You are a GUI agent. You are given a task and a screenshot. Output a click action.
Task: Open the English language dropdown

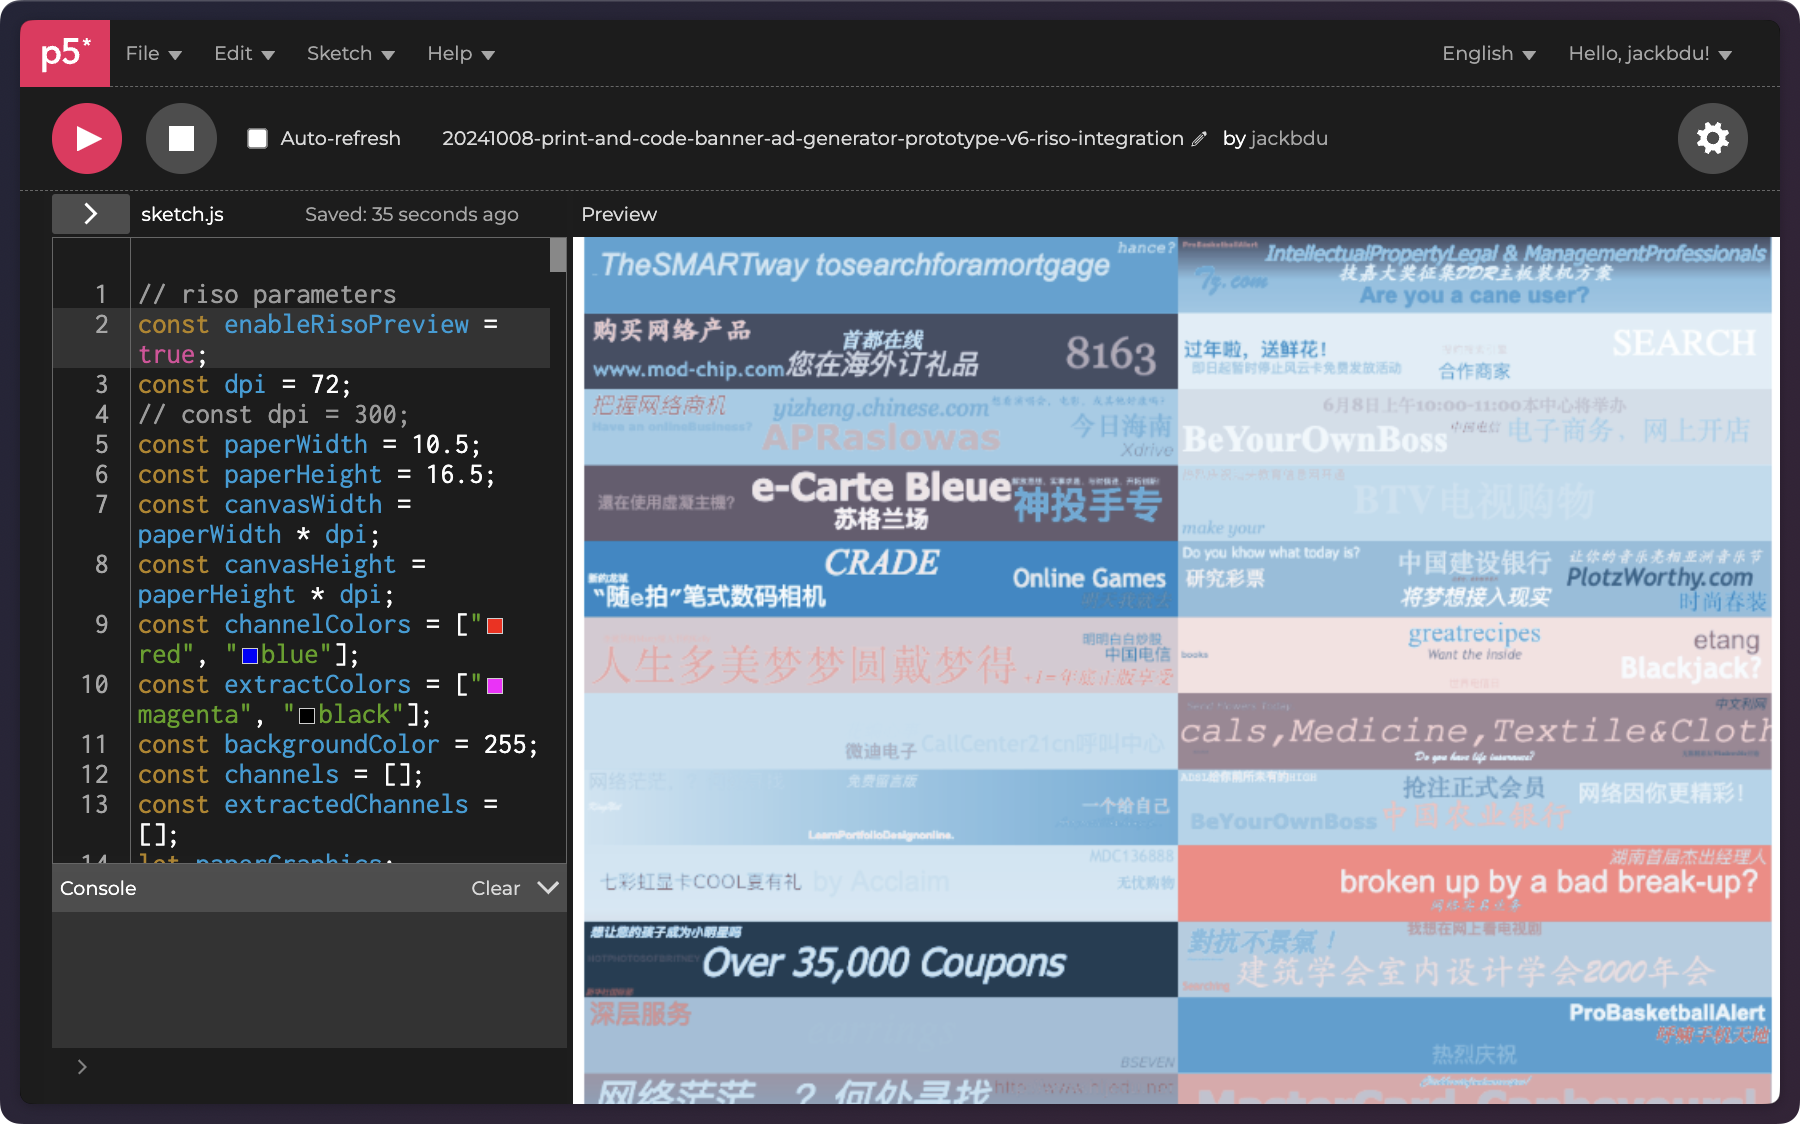(x=1487, y=54)
